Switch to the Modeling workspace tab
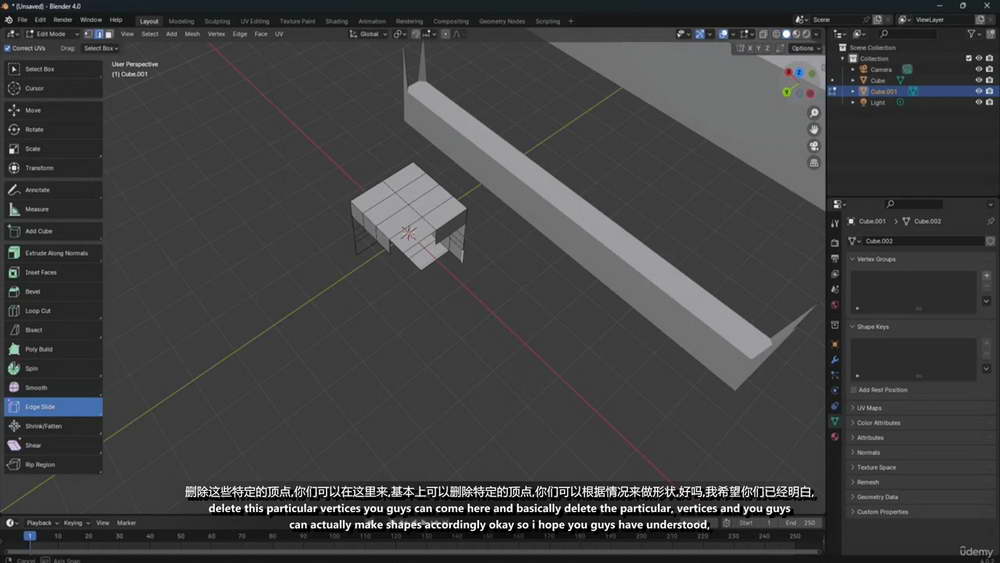This screenshot has width=1000, height=563. pos(181,21)
